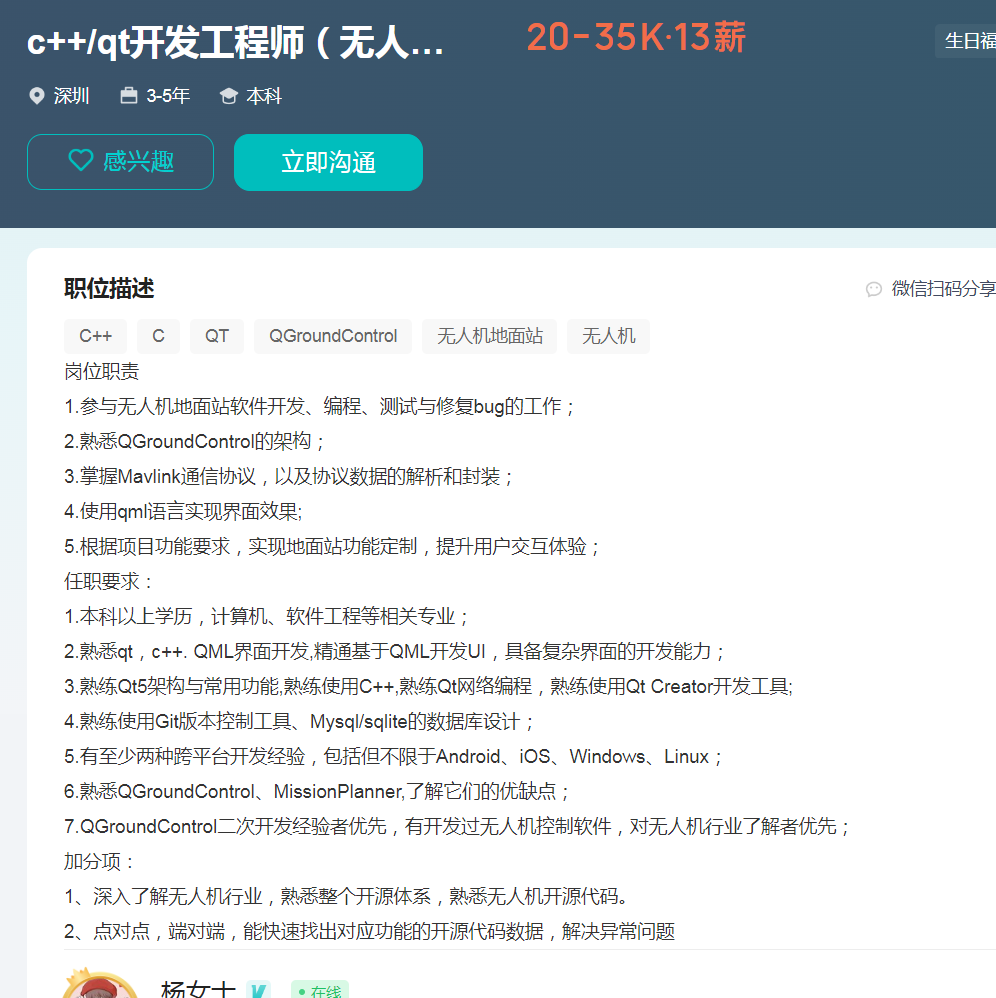Select the C skill tag
Screen dimensions: 996x998
(158, 336)
